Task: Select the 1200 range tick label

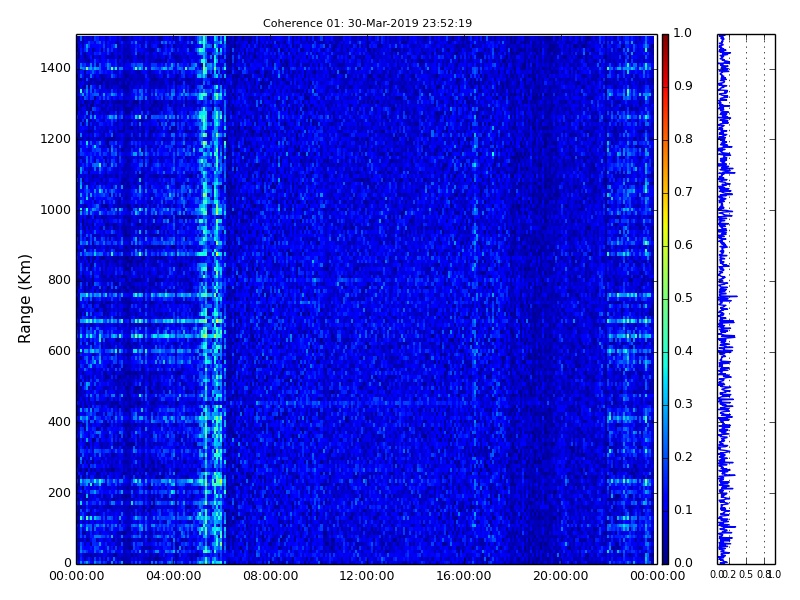Action: point(56,139)
